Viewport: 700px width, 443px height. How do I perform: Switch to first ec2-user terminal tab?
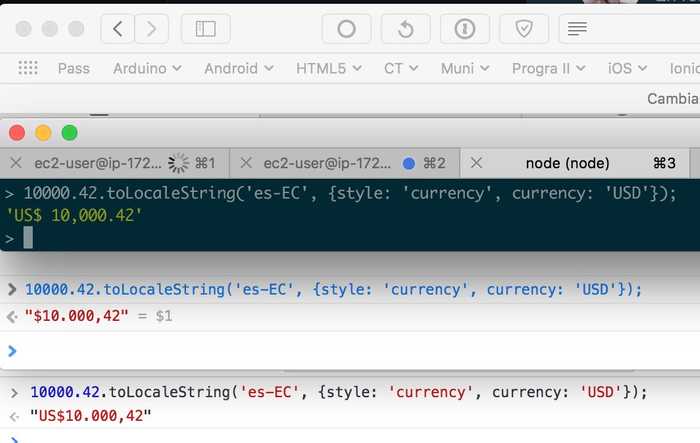[x=115, y=163]
